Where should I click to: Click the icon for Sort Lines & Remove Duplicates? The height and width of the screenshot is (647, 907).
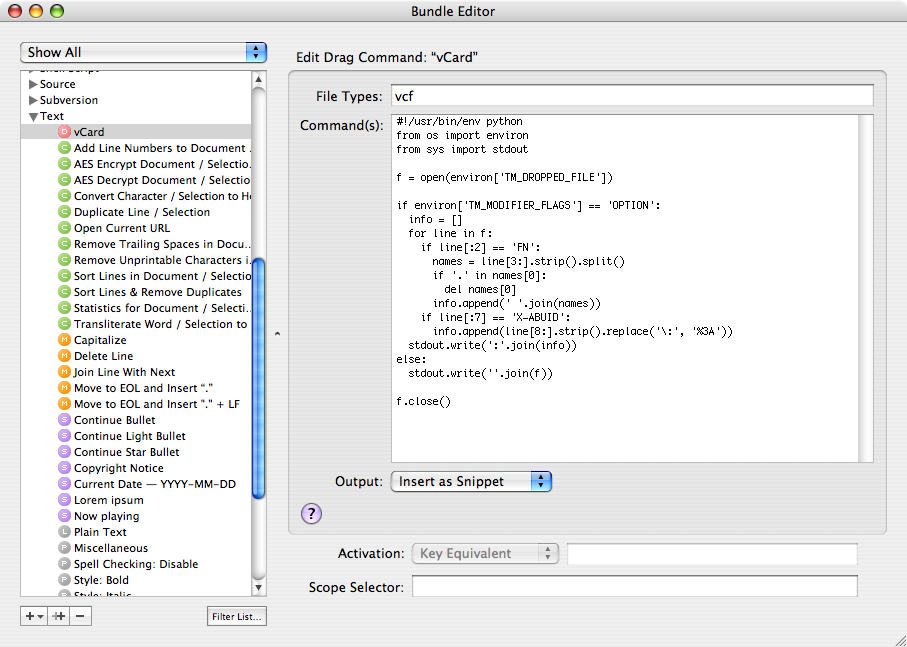tap(64, 292)
